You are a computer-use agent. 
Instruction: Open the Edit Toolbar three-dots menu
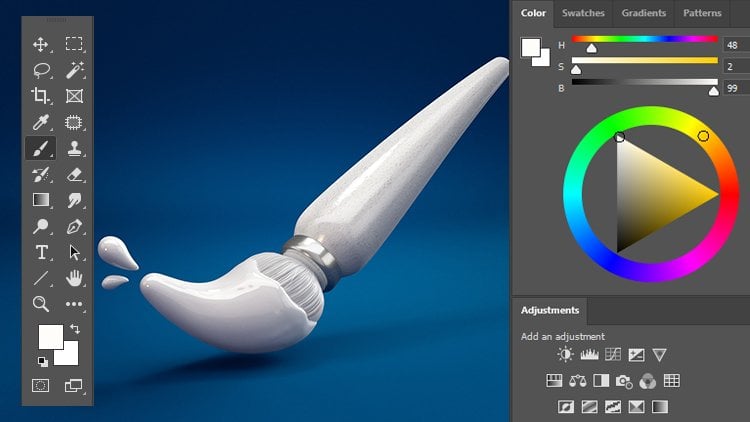point(74,304)
